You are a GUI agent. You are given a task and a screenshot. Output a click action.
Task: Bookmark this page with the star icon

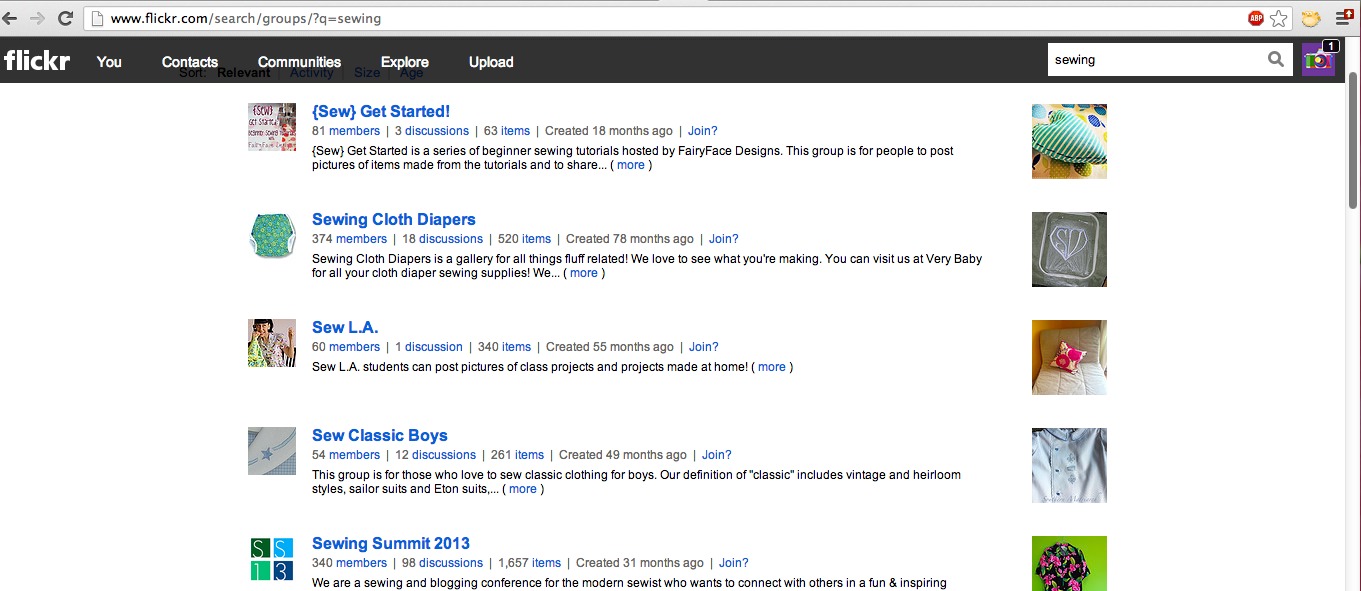coord(1279,18)
